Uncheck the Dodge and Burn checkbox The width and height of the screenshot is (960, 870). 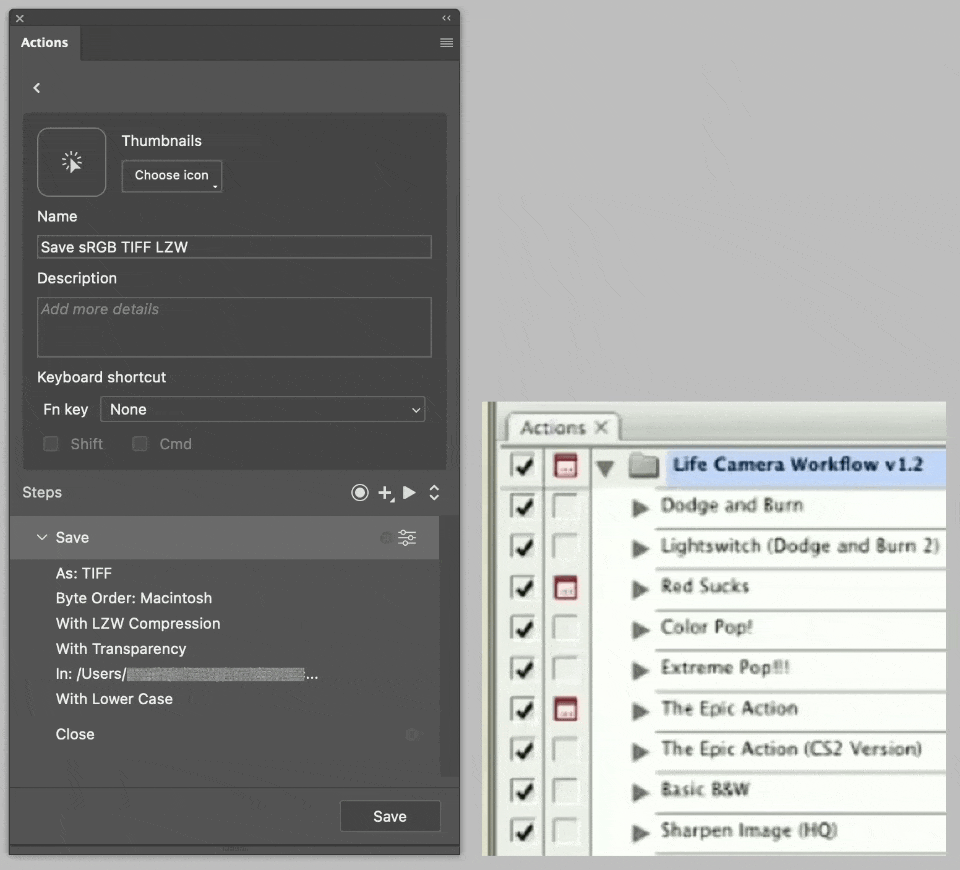(x=522, y=506)
